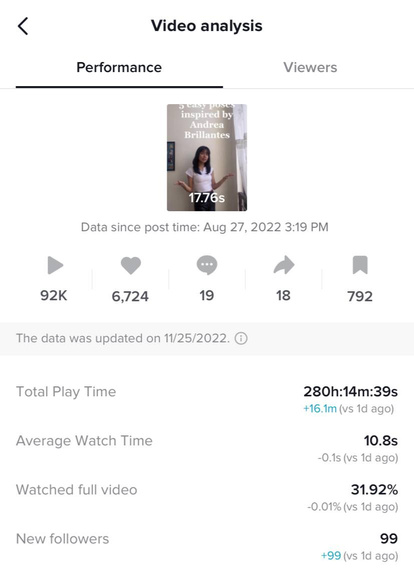Select the Total Play Time row
This screenshot has width=414, height=583.
(x=207, y=400)
